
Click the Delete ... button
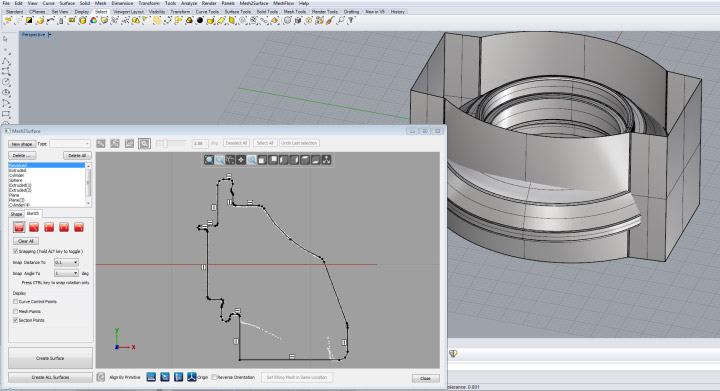[x=22, y=156]
